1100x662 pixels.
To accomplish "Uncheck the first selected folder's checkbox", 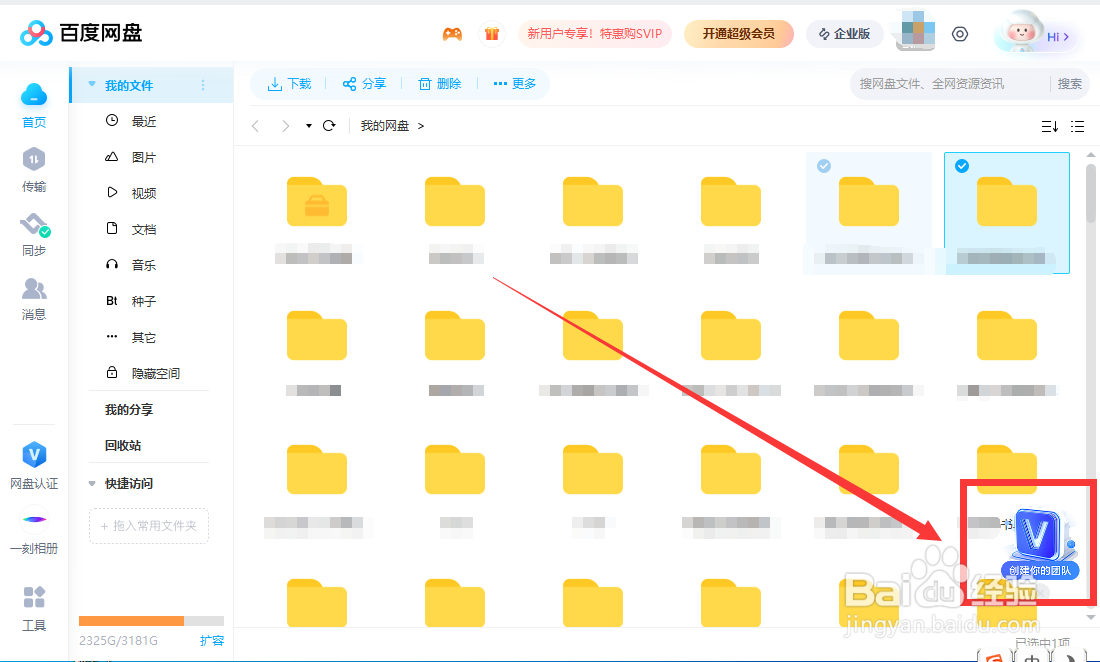I will pos(823,165).
